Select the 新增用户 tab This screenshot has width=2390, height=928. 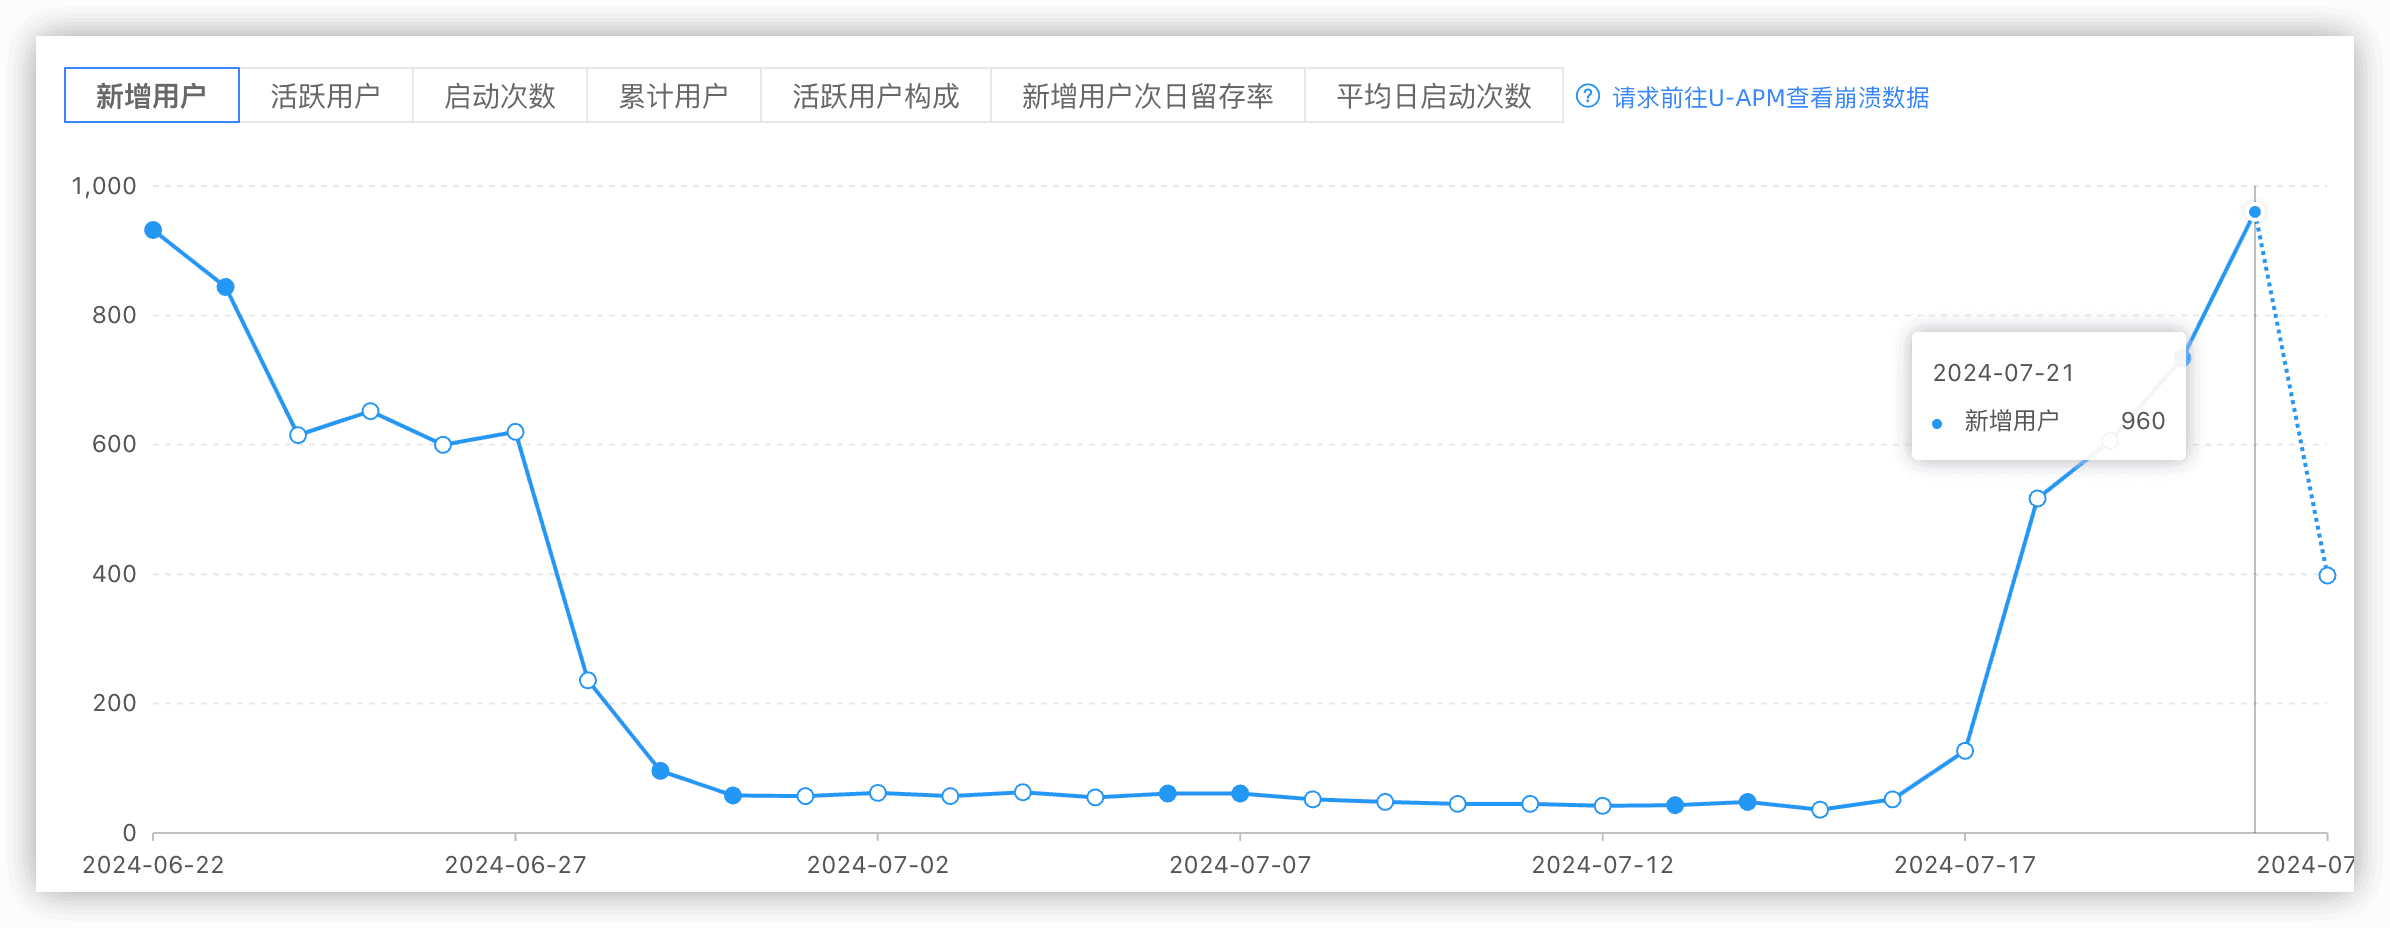pyautogui.click(x=151, y=96)
